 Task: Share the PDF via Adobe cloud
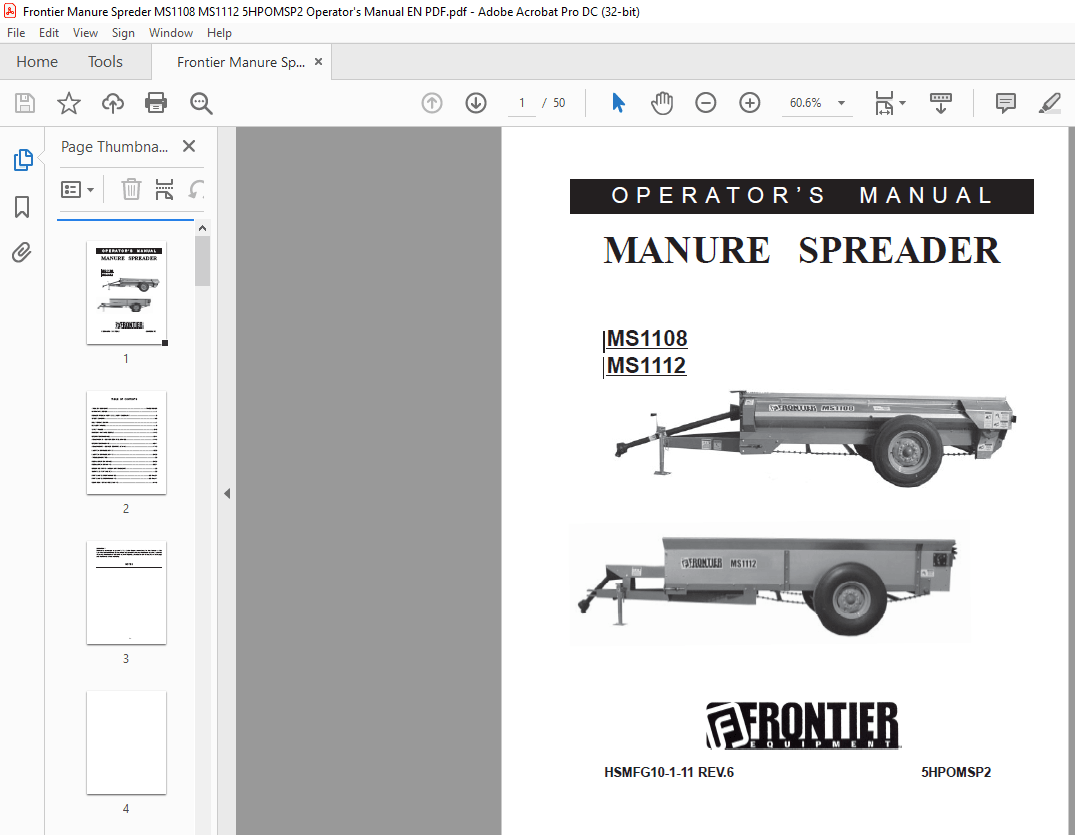point(112,102)
